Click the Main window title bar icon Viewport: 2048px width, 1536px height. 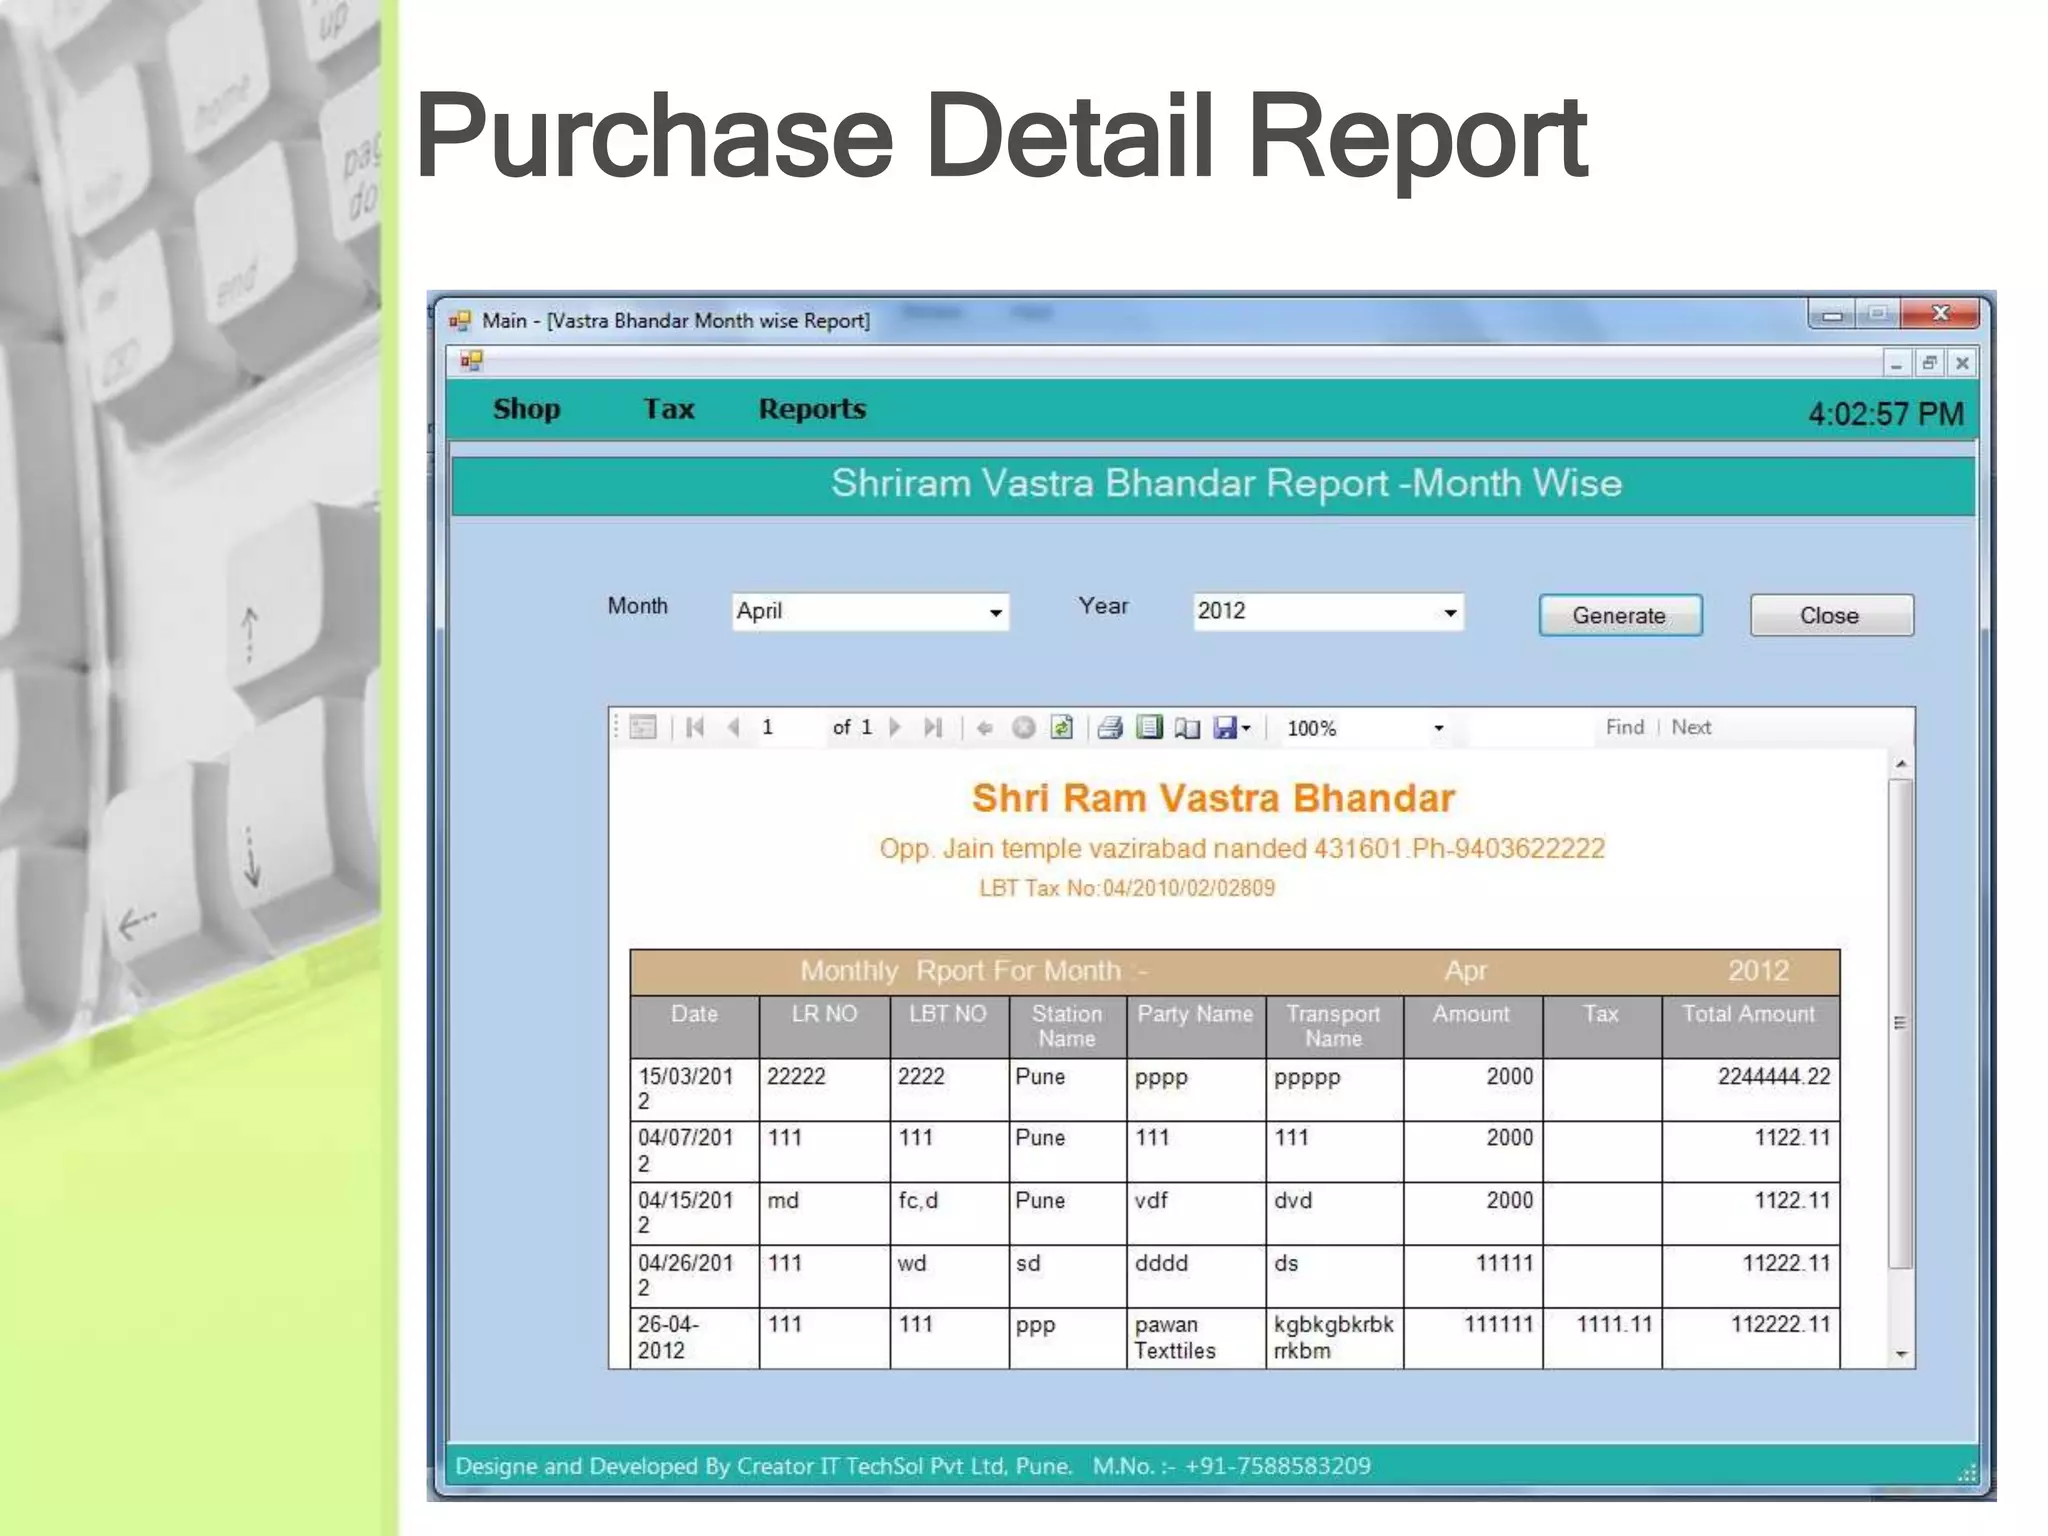click(460, 320)
